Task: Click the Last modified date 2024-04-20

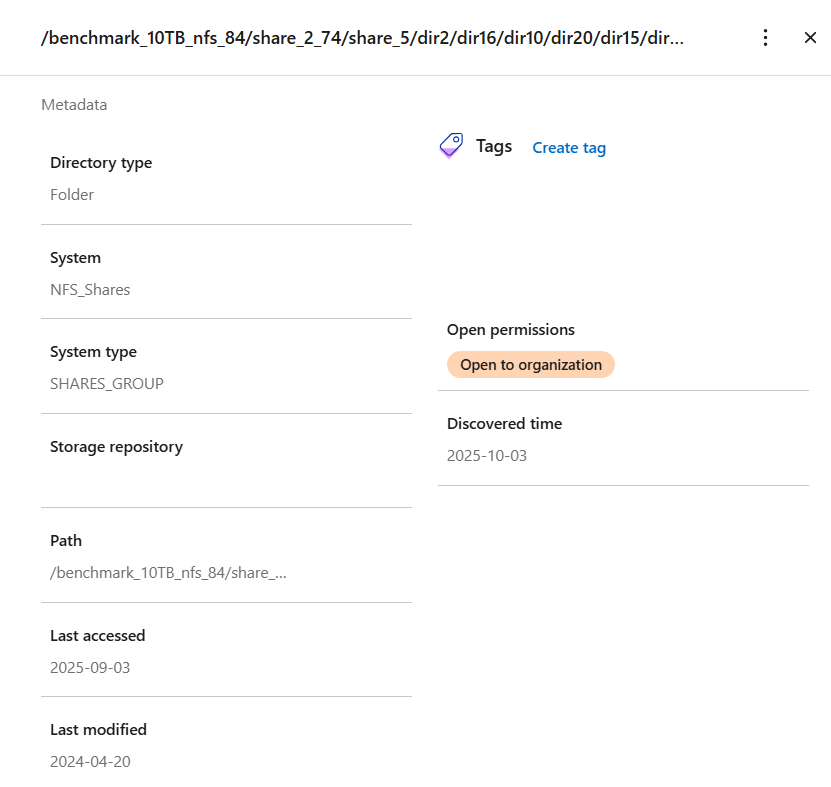Action: click(x=90, y=762)
